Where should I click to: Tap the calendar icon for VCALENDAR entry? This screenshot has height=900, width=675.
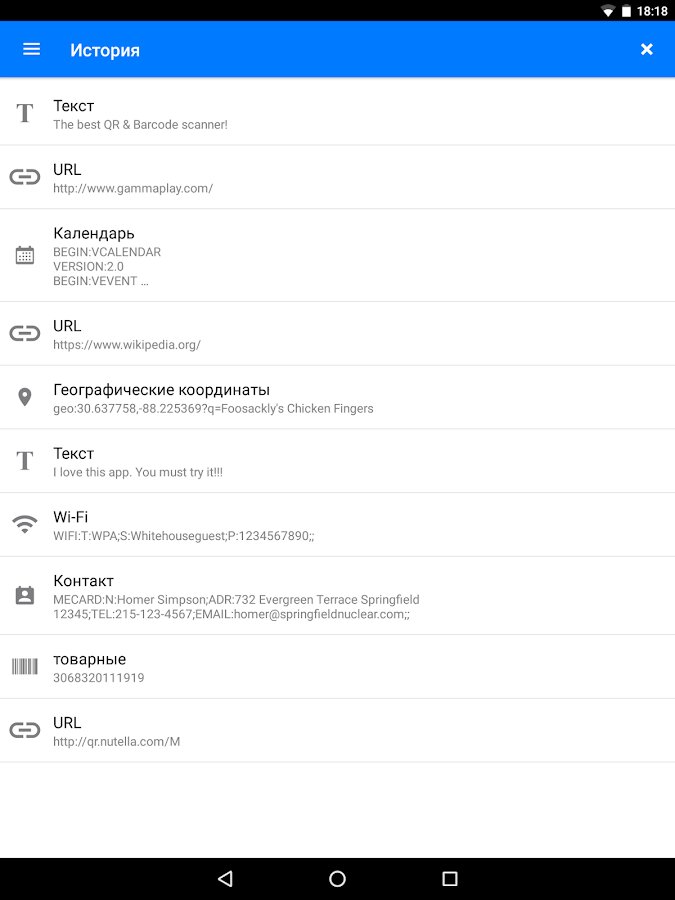25,255
